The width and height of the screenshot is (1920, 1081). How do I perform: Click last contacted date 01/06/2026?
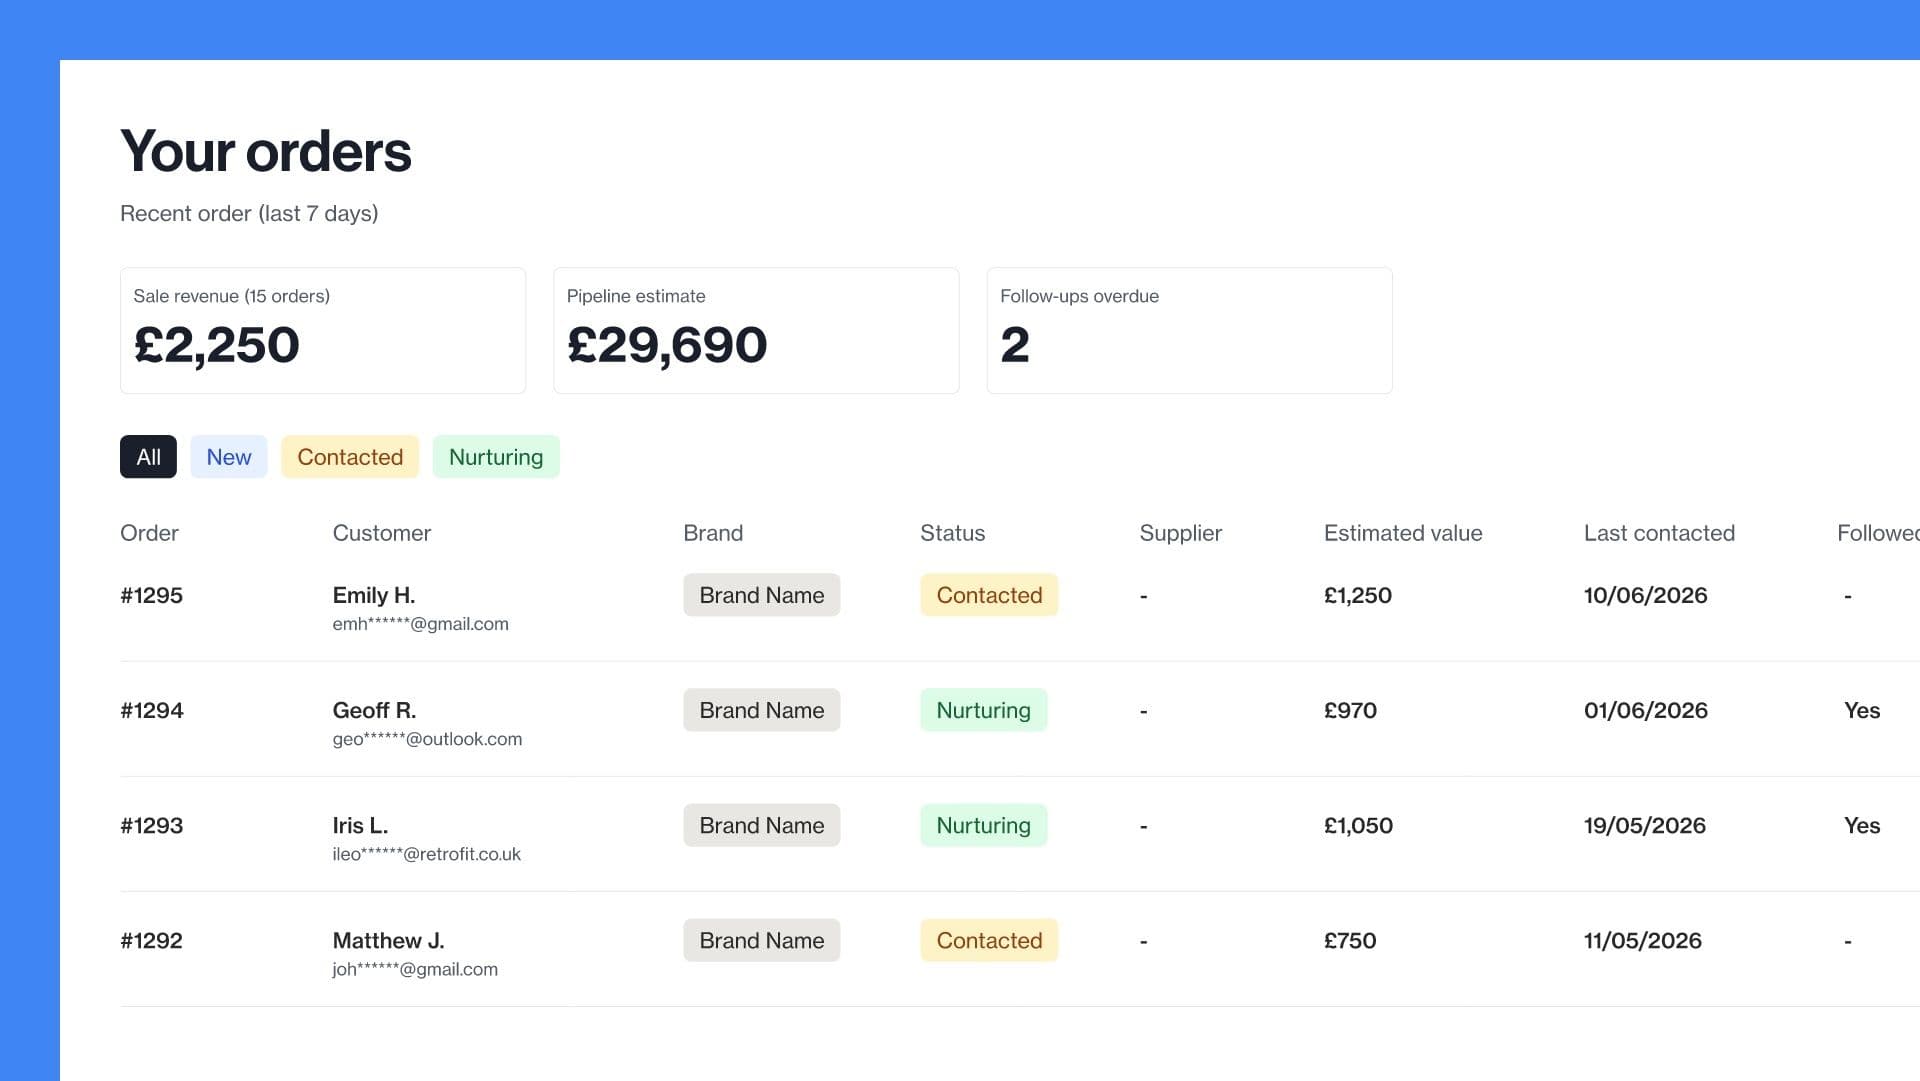(1646, 710)
